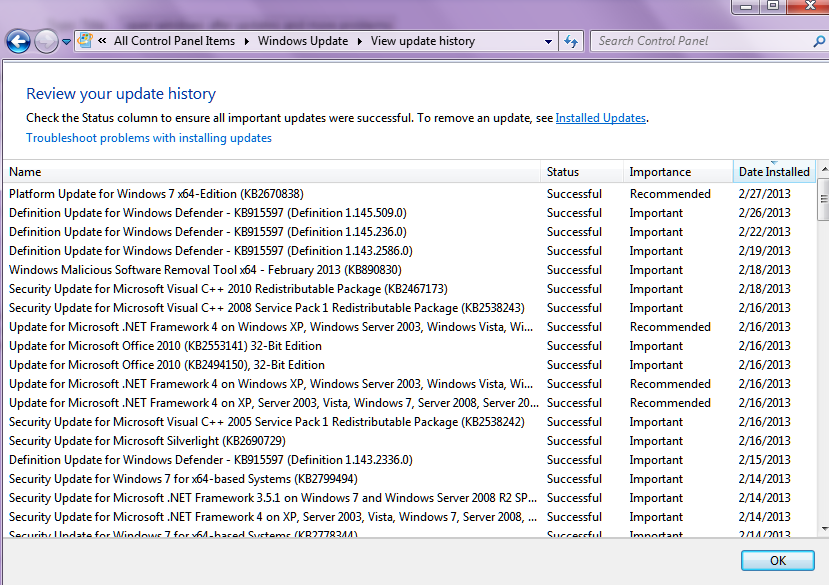Viewport: 829px width, 585px height.
Task: Select Defender Definition 1.145.236.0 update row
Action: coord(409,232)
